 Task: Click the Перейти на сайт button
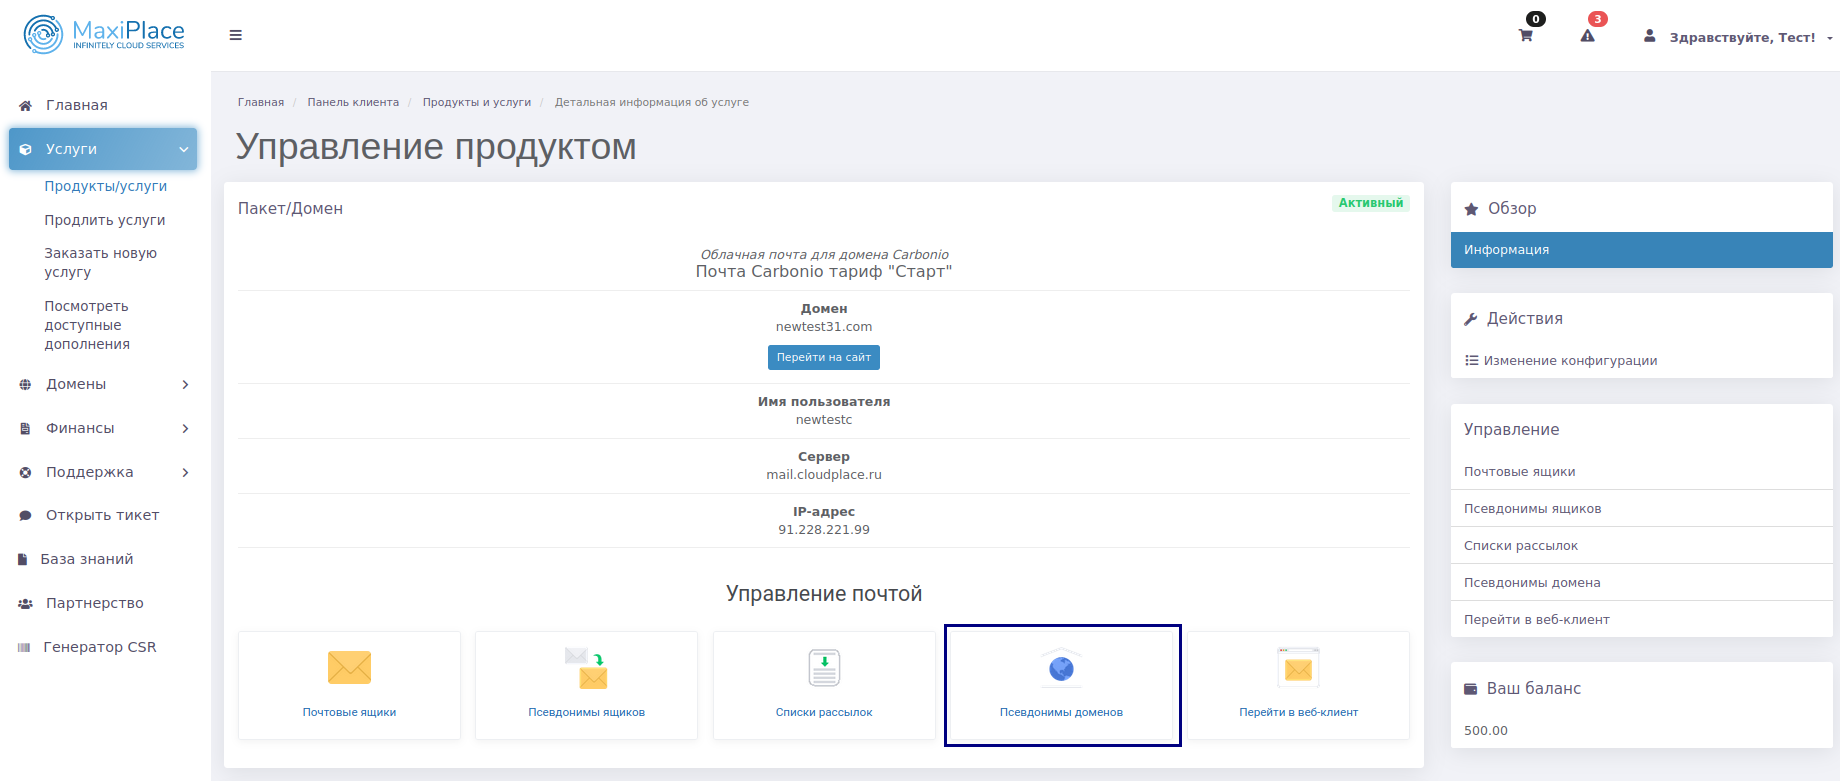pos(824,357)
